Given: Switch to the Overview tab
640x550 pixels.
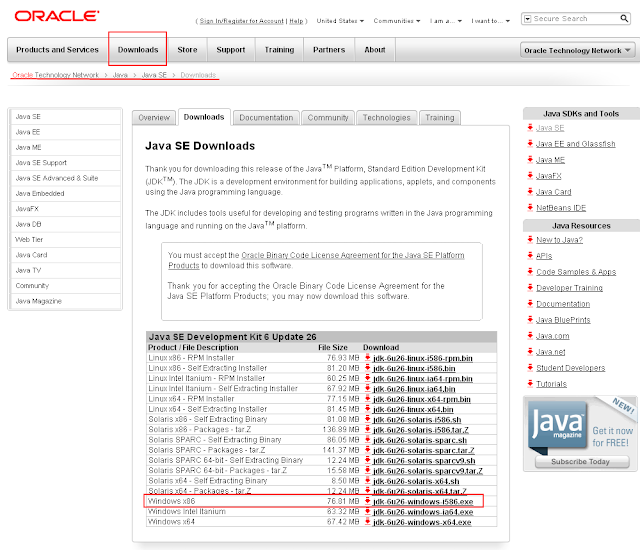Looking at the screenshot, I should (154, 118).
